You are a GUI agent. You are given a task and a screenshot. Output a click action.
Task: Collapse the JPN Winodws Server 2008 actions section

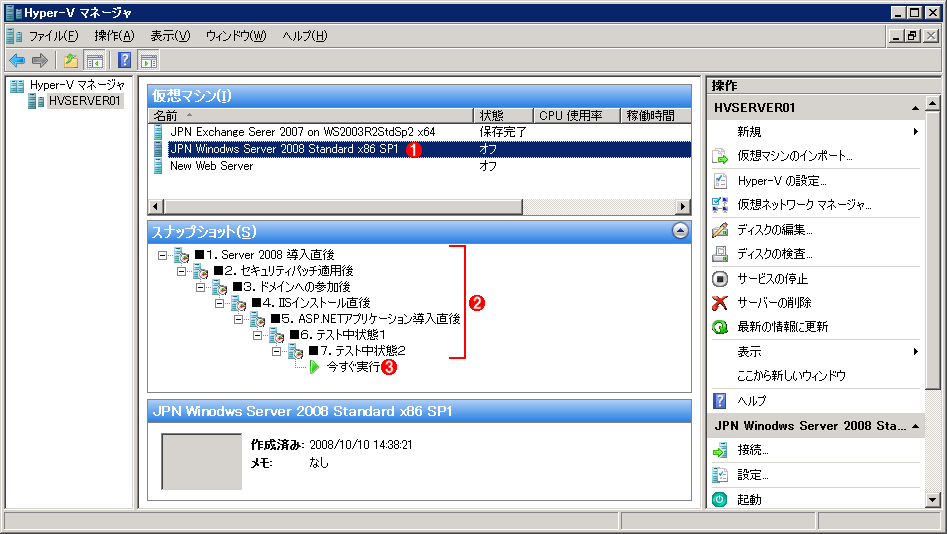(916, 426)
